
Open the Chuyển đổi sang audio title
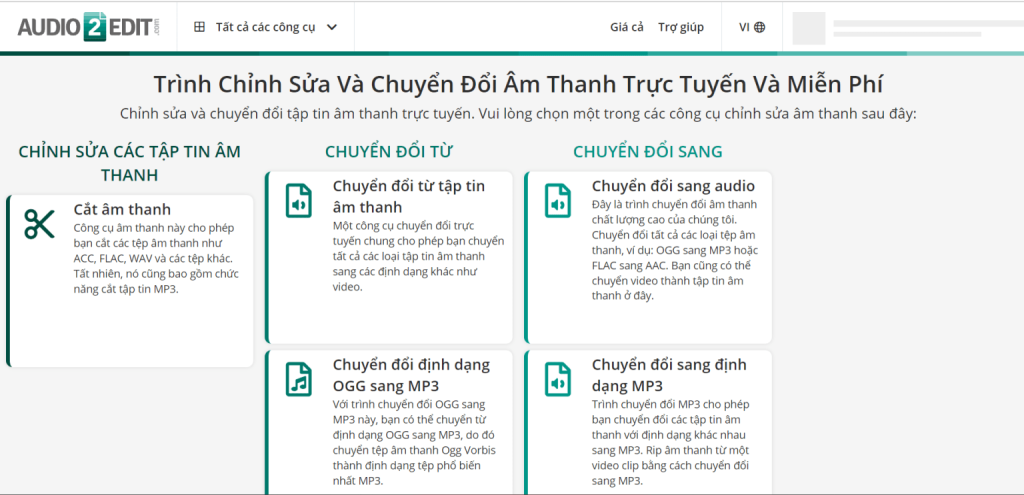pyautogui.click(x=673, y=186)
